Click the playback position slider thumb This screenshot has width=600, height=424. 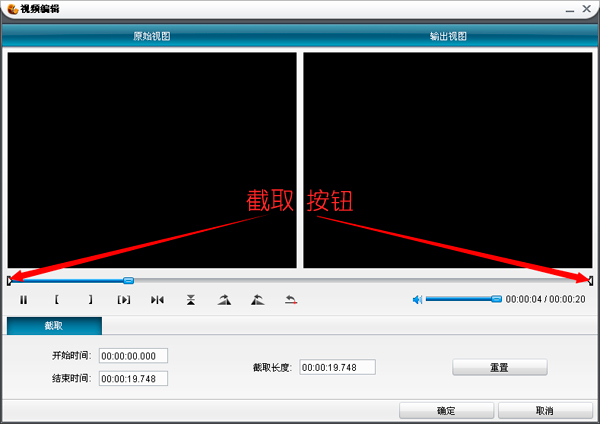(129, 280)
